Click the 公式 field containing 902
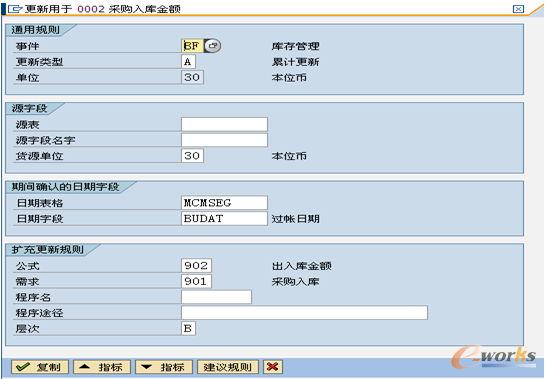This screenshot has width=546, height=379. [x=196, y=265]
